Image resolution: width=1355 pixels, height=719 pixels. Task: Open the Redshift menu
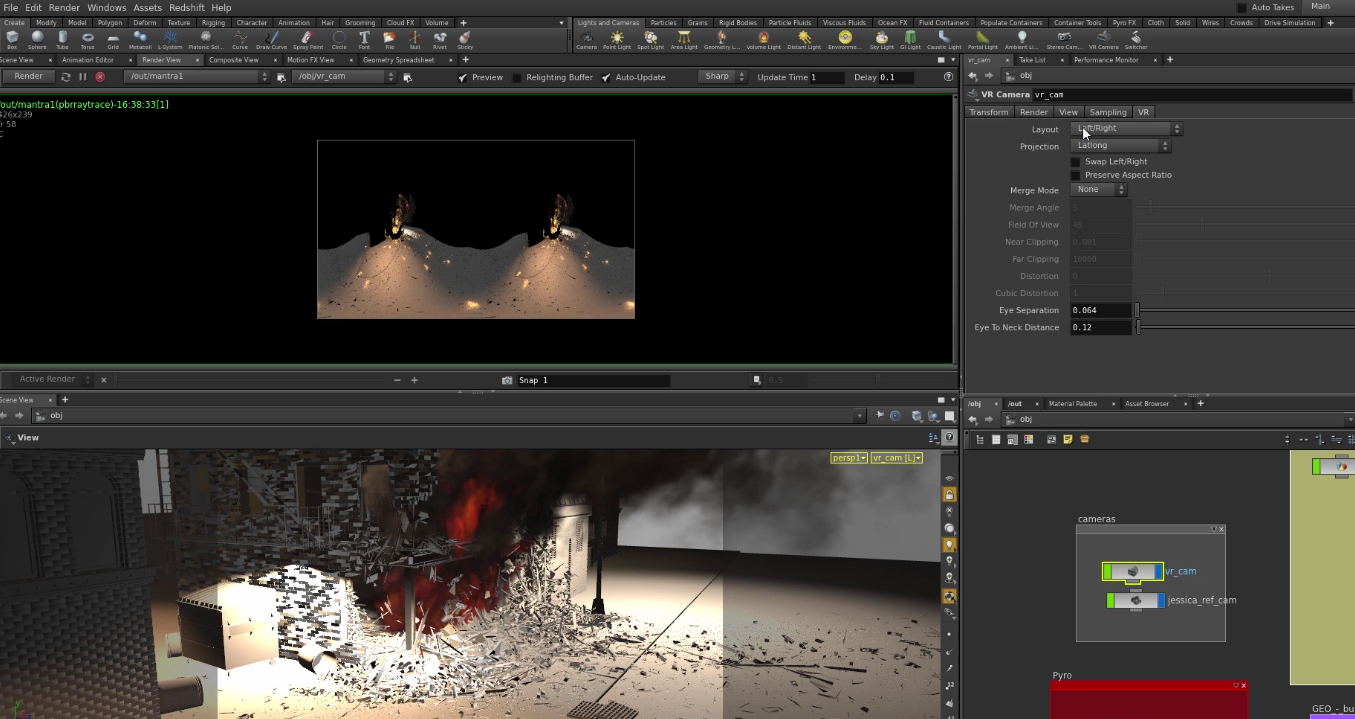(x=186, y=7)
